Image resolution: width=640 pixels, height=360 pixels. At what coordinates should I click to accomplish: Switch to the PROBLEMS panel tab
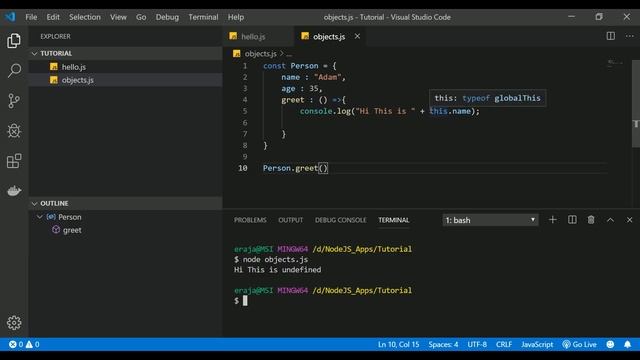pos(250,220)
